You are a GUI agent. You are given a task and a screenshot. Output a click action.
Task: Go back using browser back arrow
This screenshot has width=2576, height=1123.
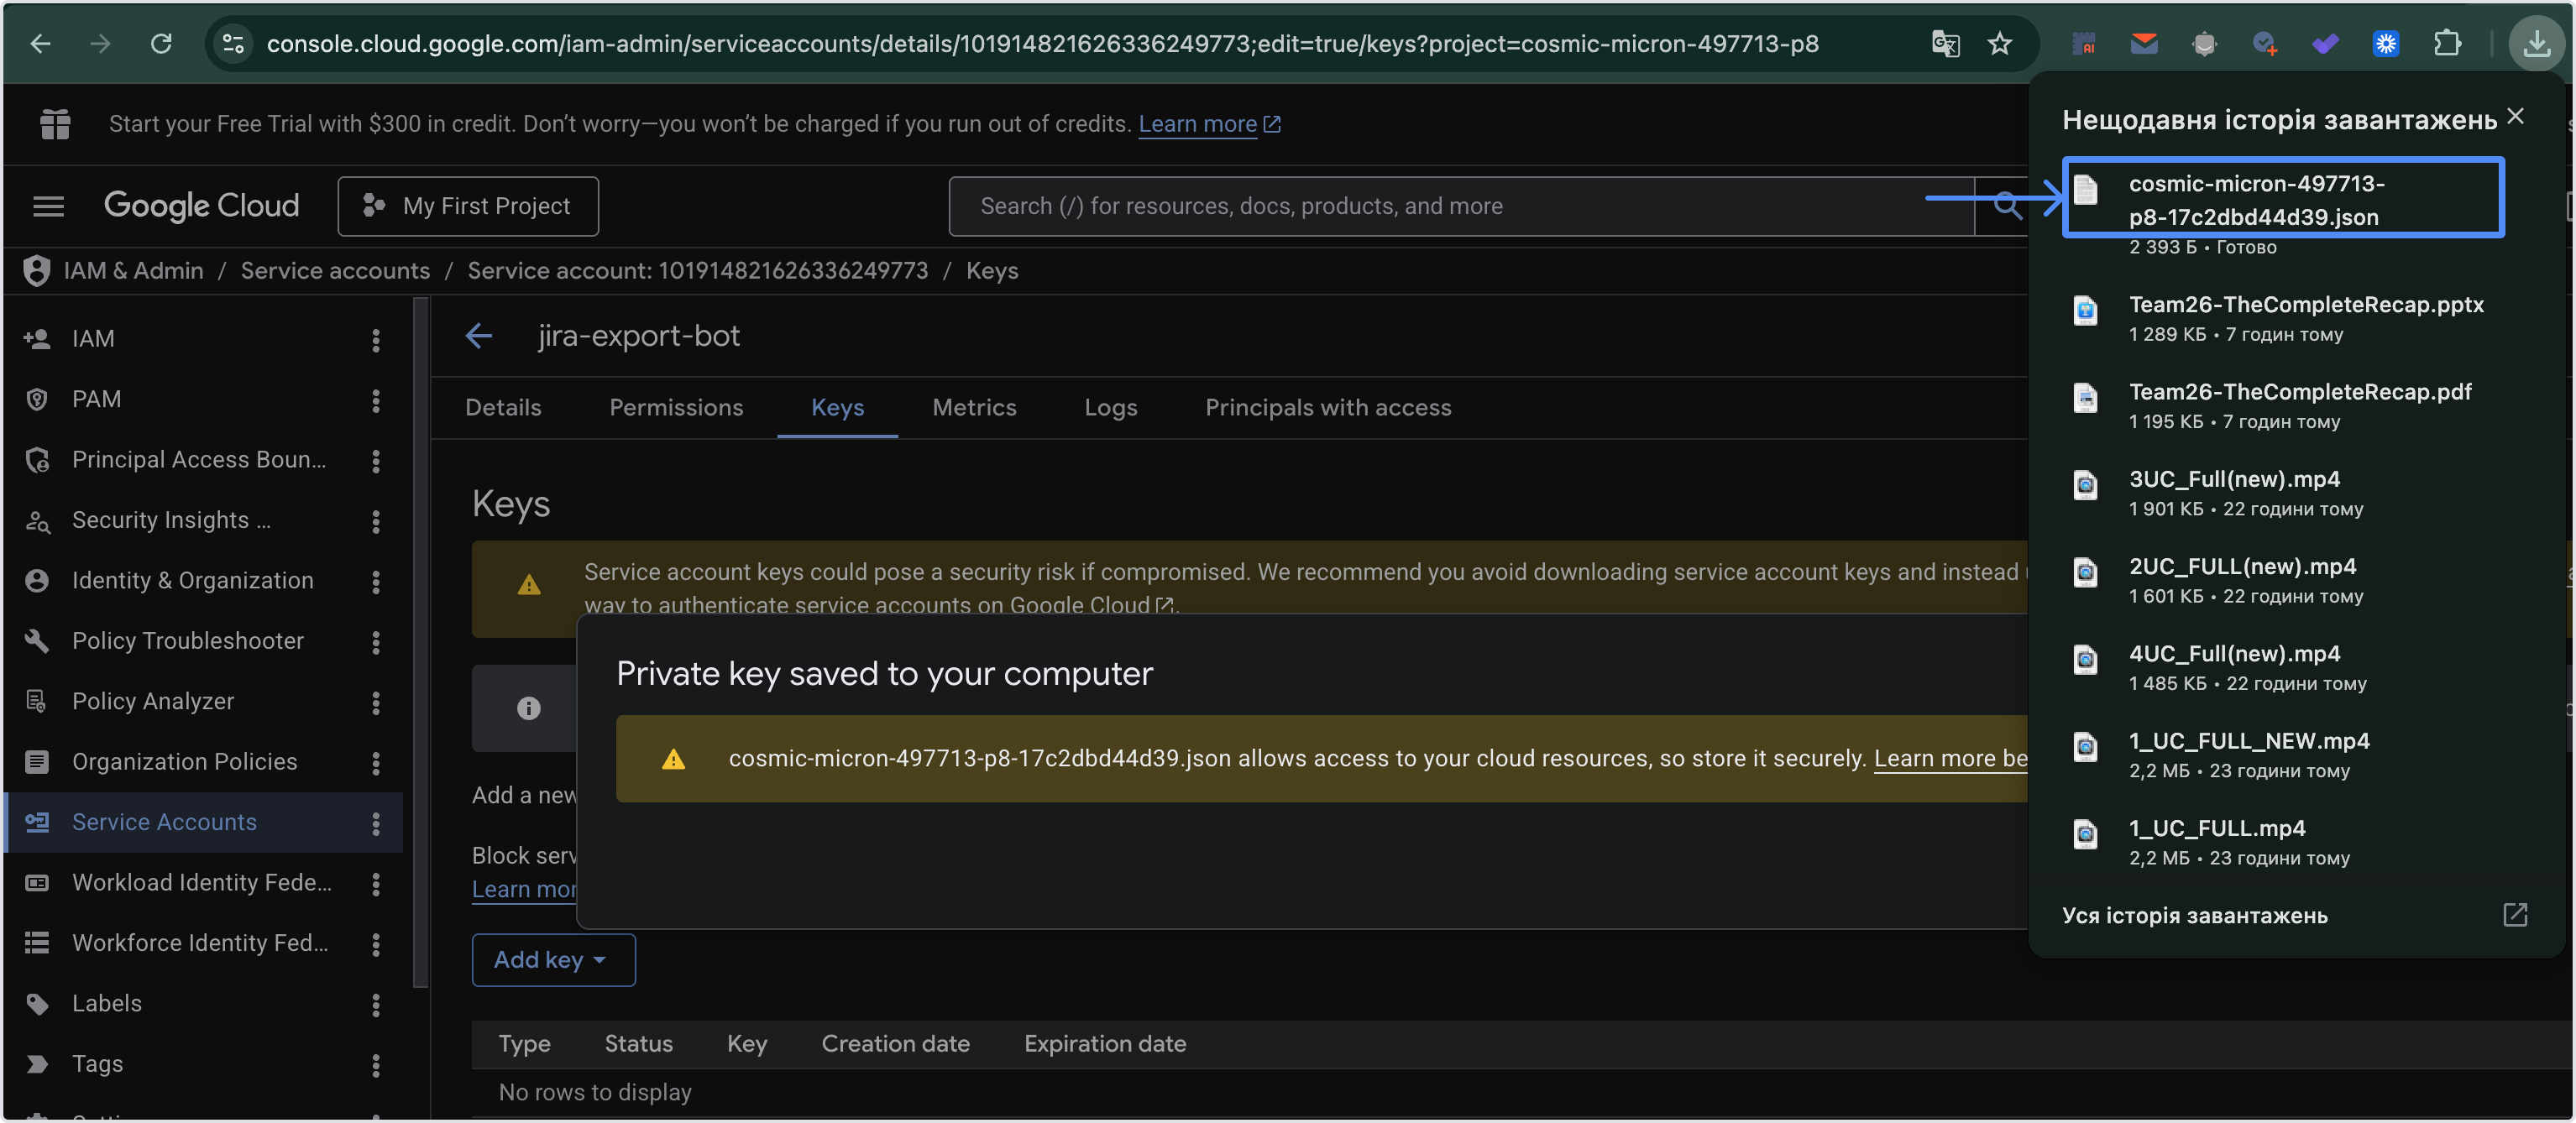coord(40,43)
